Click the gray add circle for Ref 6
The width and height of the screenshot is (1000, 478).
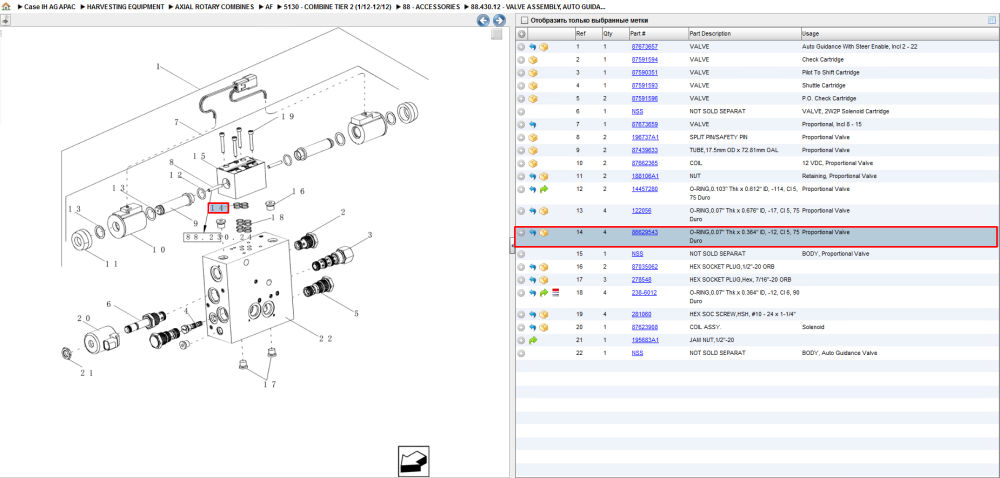[521, 112]
